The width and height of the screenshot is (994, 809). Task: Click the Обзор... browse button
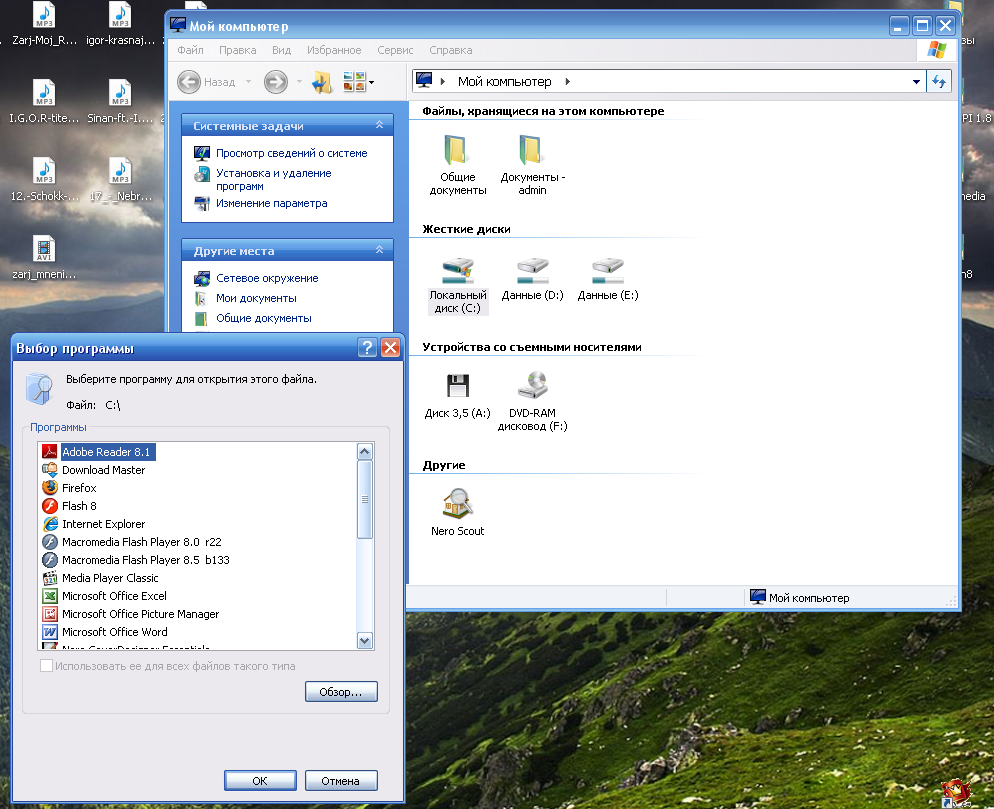[341, 692]
